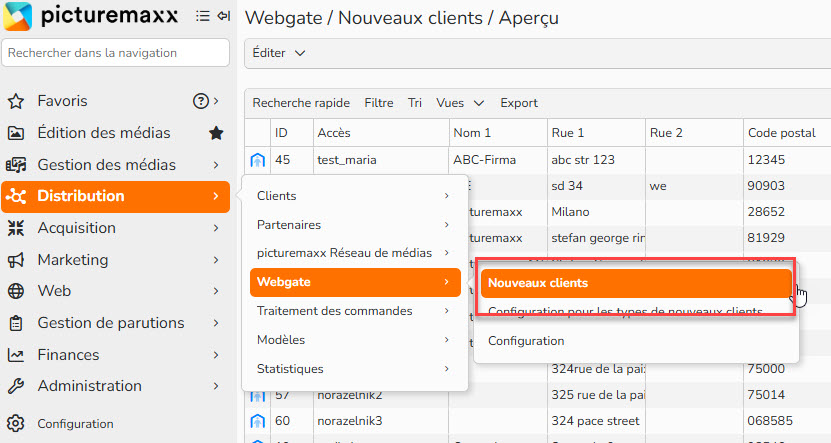Toggle the navigation list view icon
This screenshot has height=443, width=831.
coord(202,16)
